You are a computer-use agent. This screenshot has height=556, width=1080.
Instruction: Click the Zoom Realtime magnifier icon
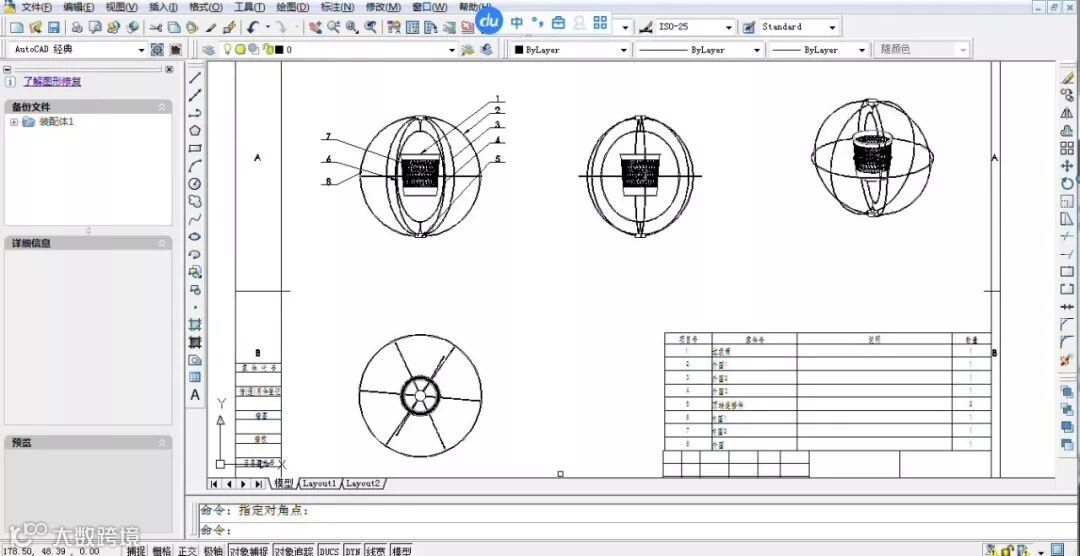(x=334, y=28)
